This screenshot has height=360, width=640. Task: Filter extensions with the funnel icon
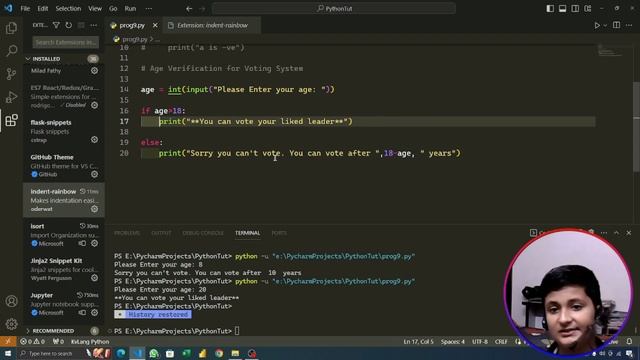coord(56,25)
